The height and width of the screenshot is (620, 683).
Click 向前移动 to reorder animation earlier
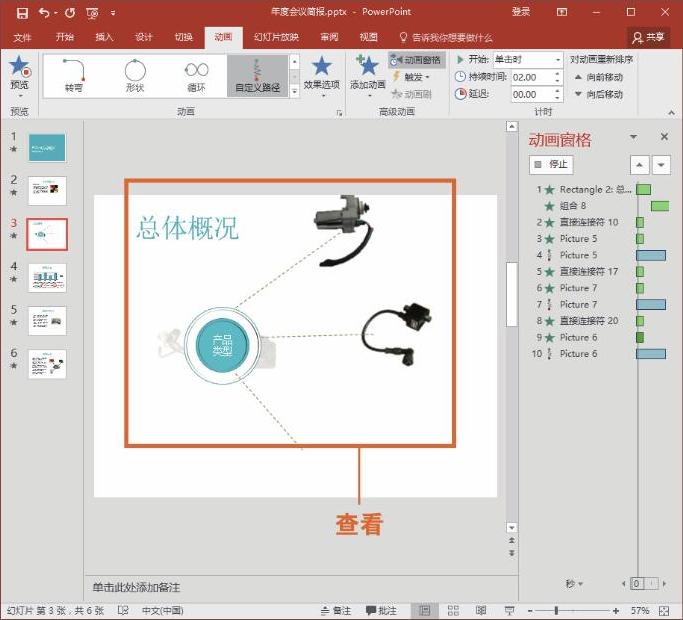tap(598, 77)
